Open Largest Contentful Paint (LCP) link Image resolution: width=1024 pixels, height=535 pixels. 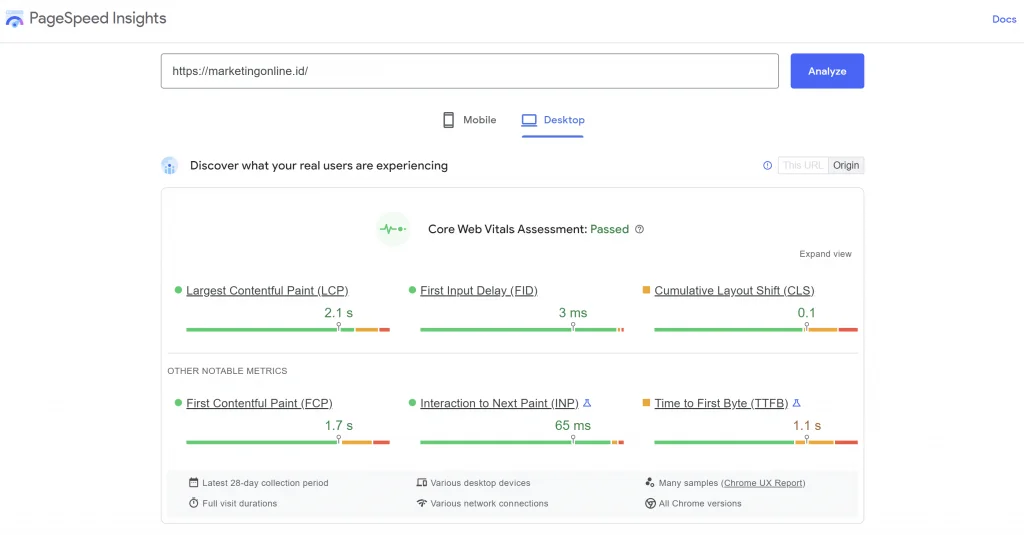pyautogui.click(x=267, y=291)
